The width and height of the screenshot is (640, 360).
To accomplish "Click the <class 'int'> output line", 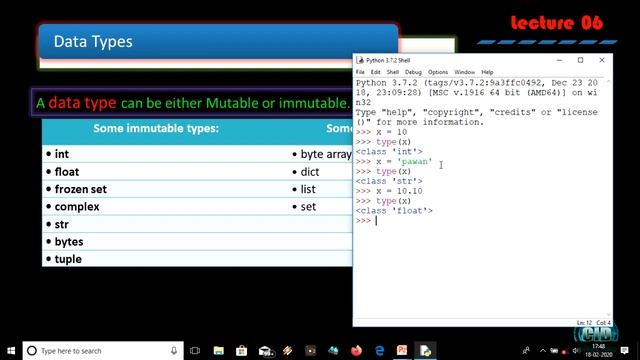I will (x=389, y=152).
